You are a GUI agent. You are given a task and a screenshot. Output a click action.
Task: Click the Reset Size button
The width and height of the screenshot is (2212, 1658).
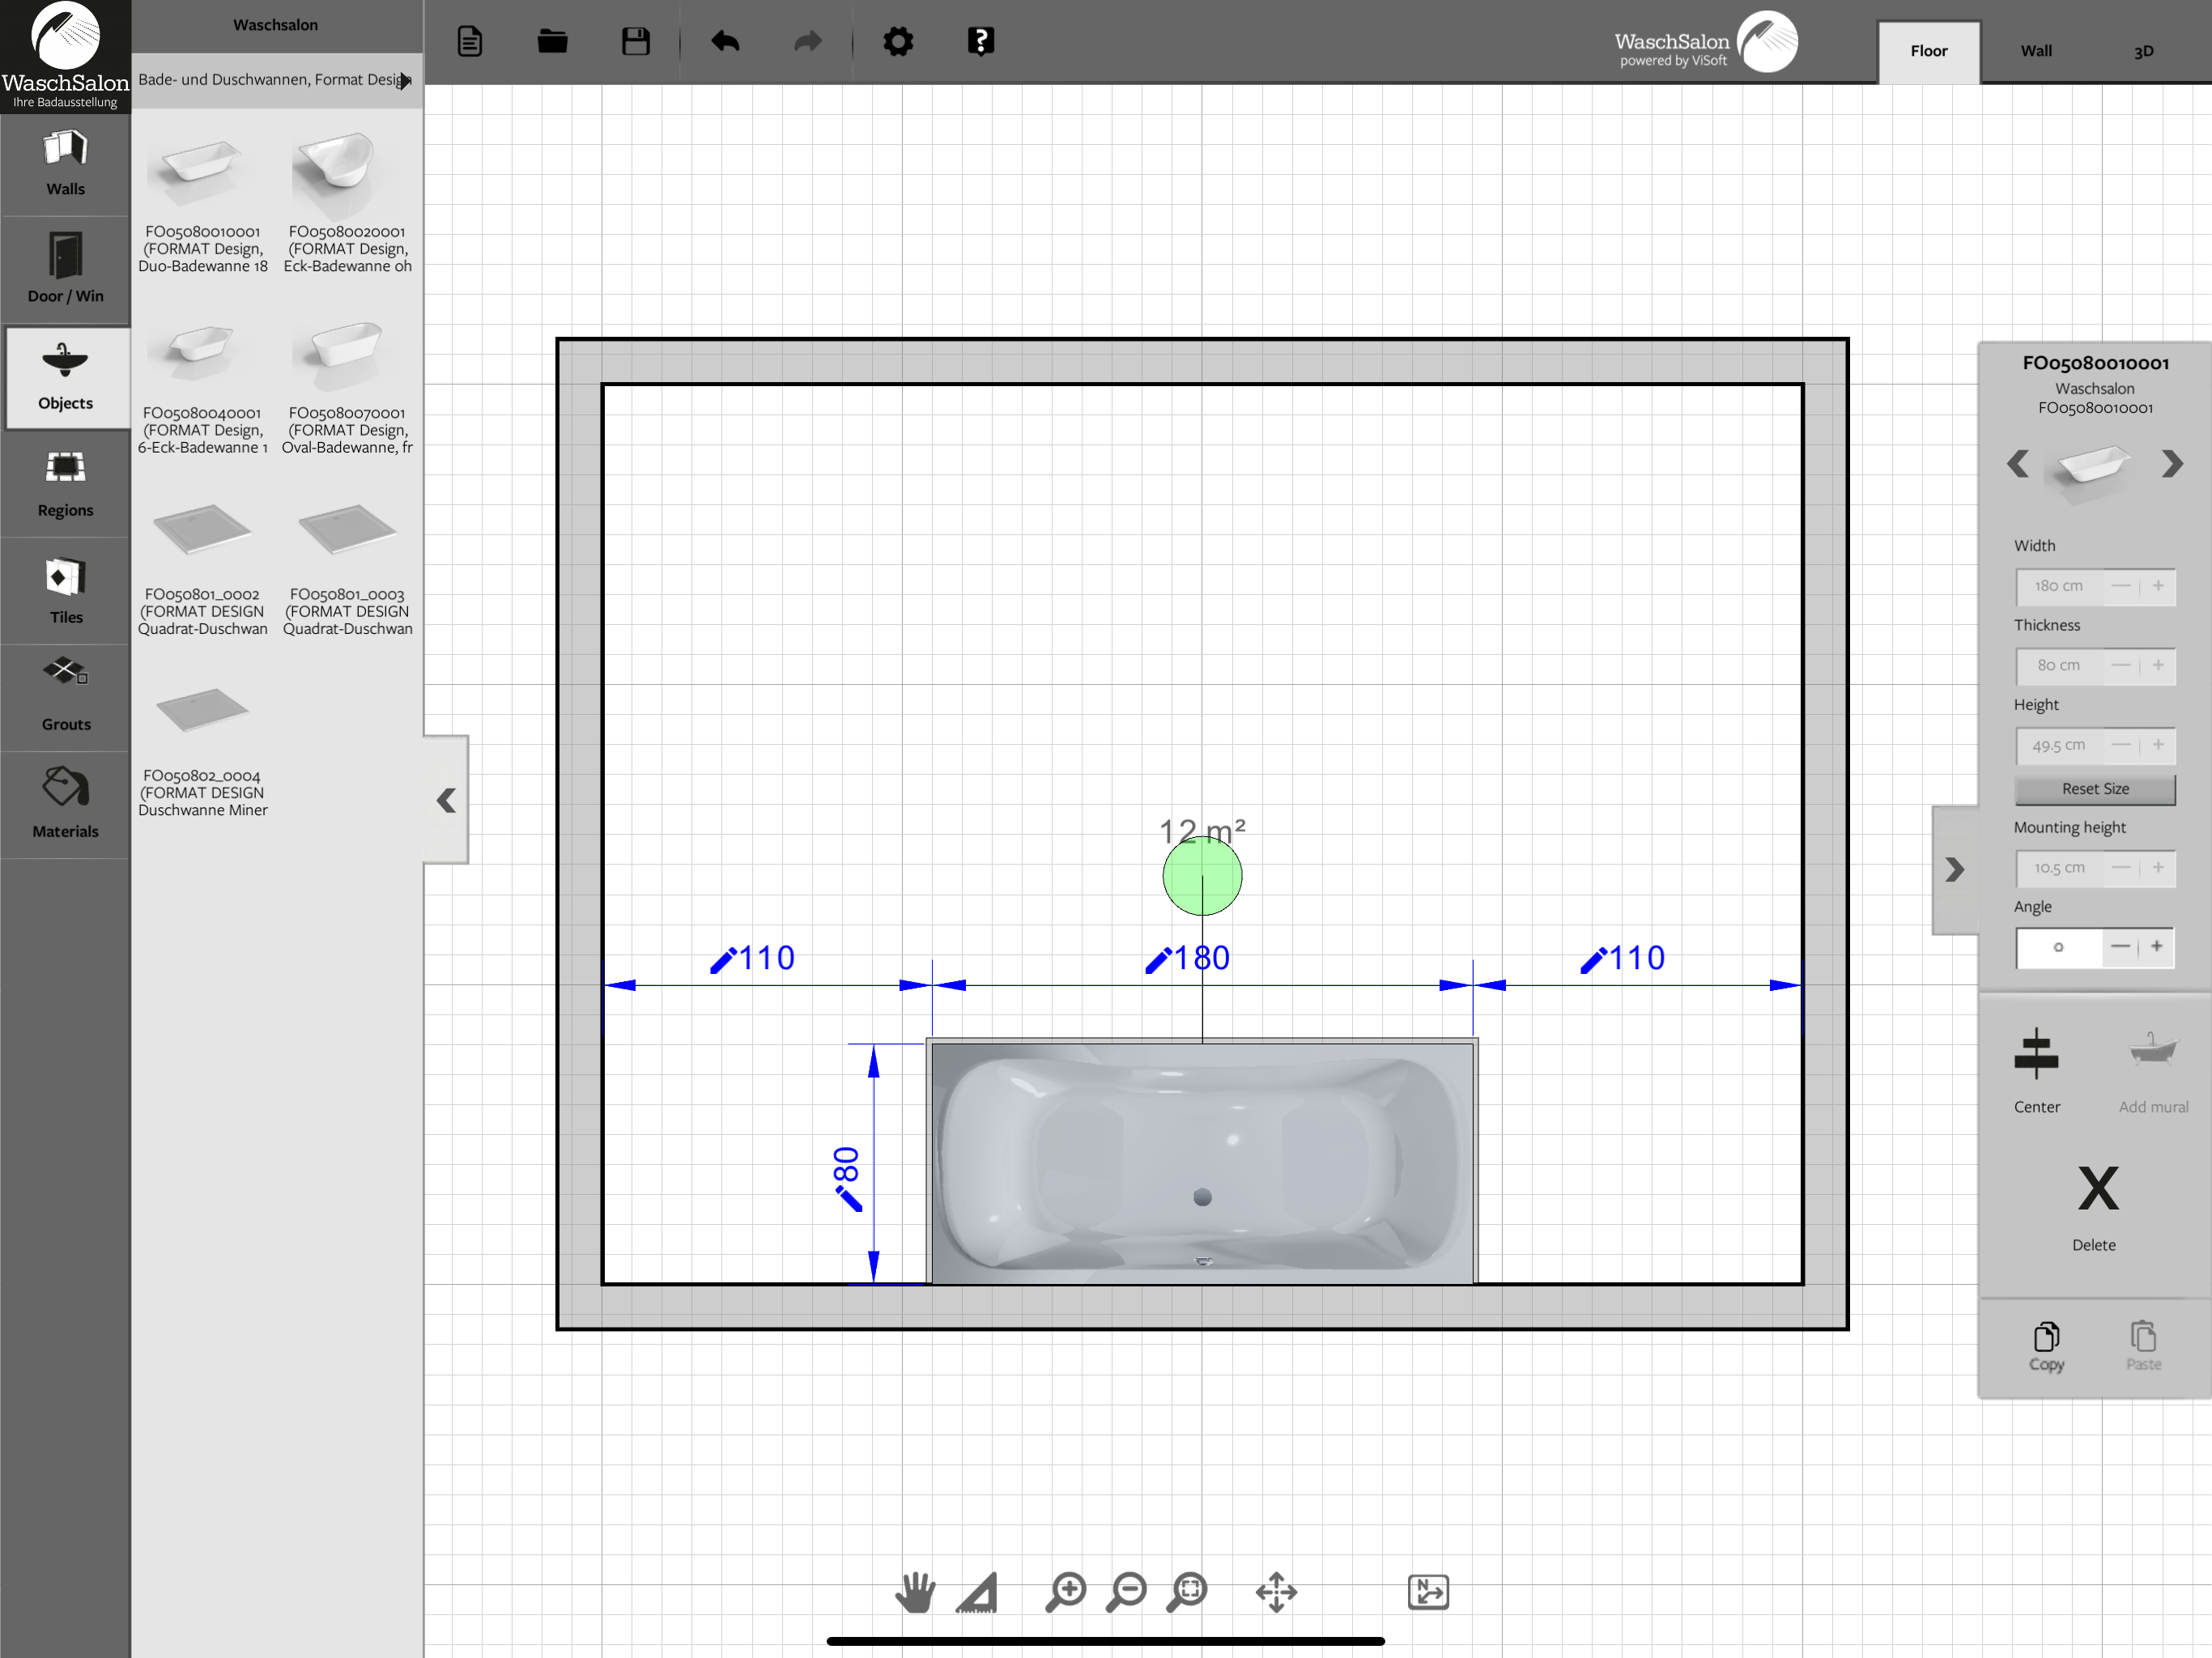pyautogui.click(x=2095, y=789)
